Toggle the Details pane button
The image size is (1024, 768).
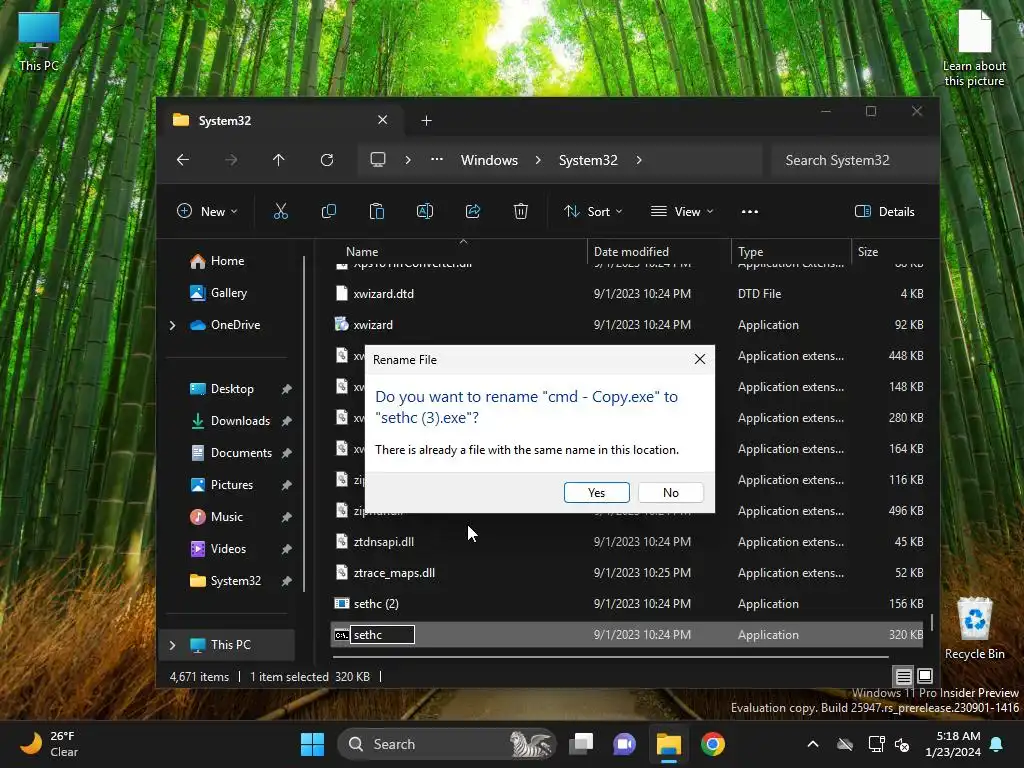point(884,212)
